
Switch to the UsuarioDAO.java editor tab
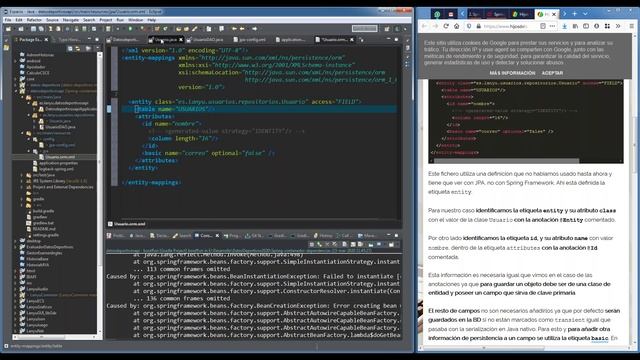pos(205,40)
